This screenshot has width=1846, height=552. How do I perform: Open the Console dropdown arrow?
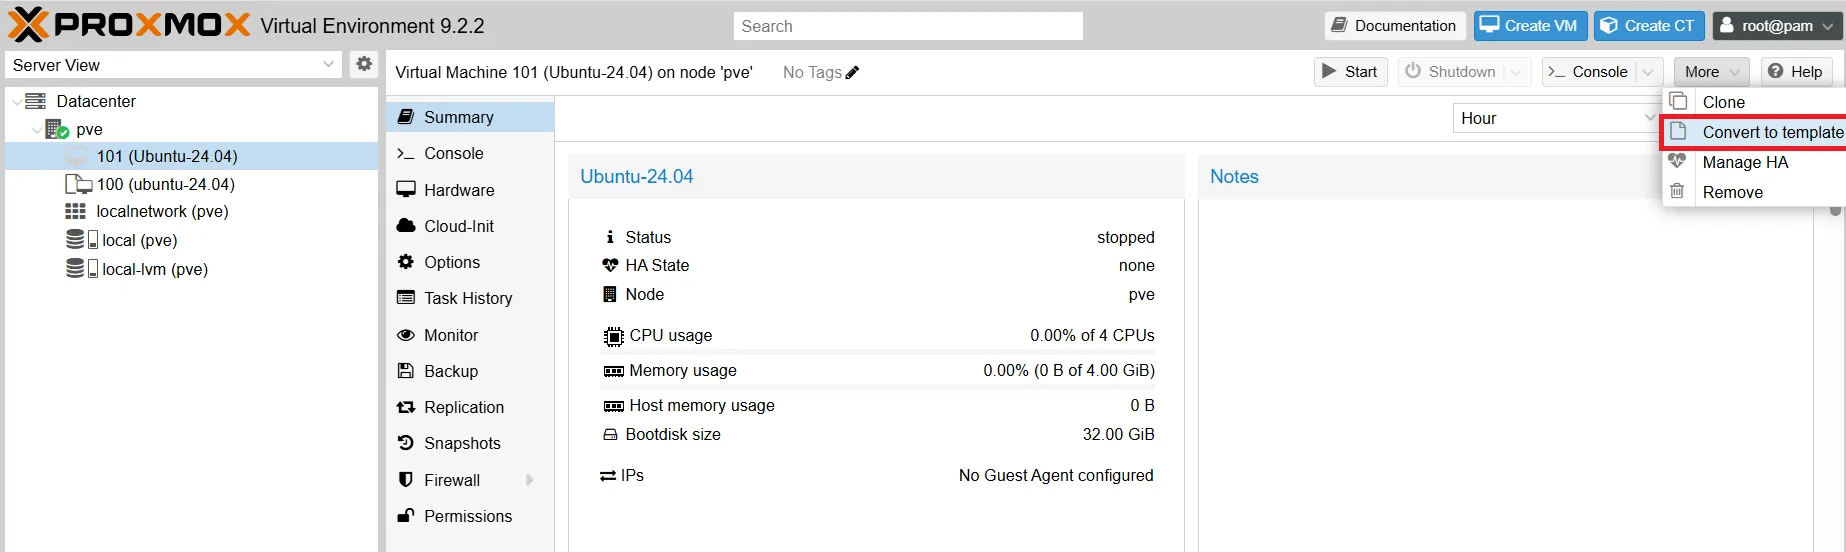pyautogui.click(x=1649, y=72)
